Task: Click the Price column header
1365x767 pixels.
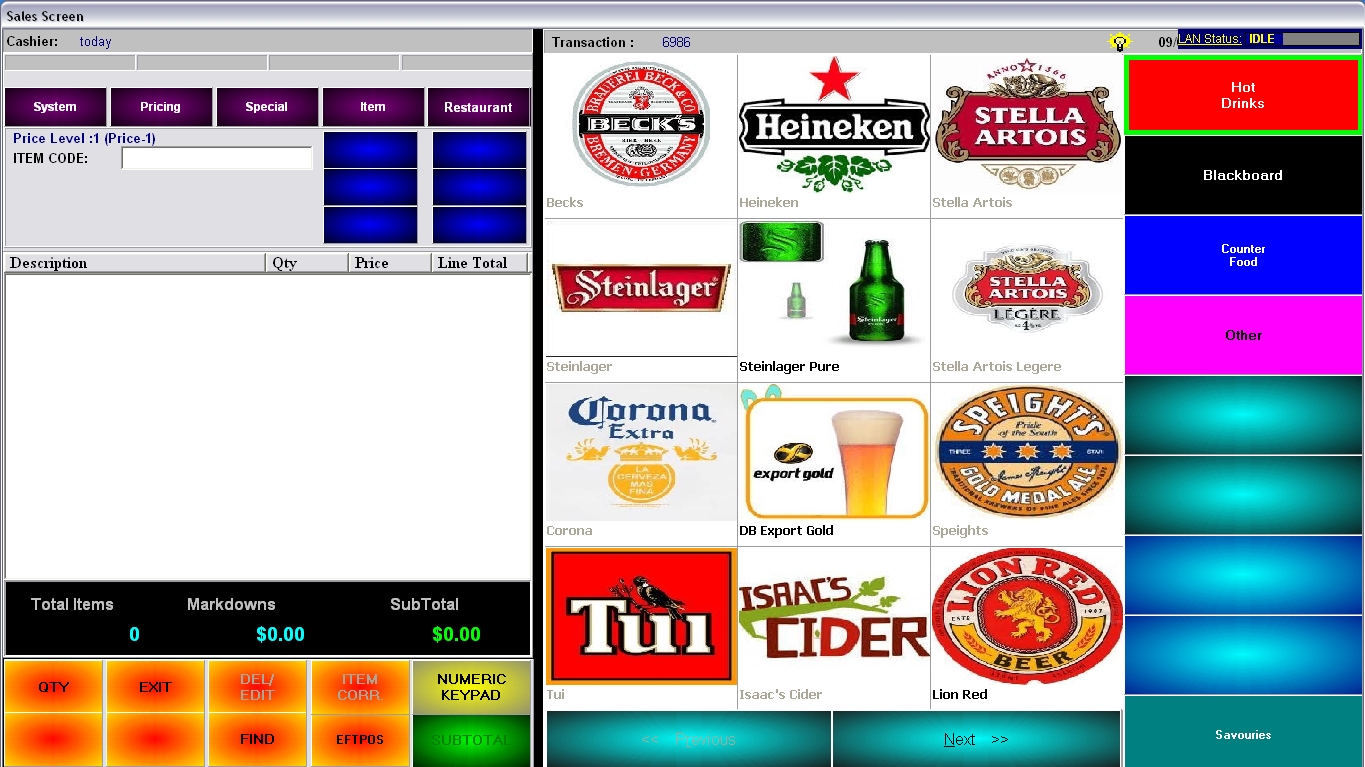Action: pos(390,263)
